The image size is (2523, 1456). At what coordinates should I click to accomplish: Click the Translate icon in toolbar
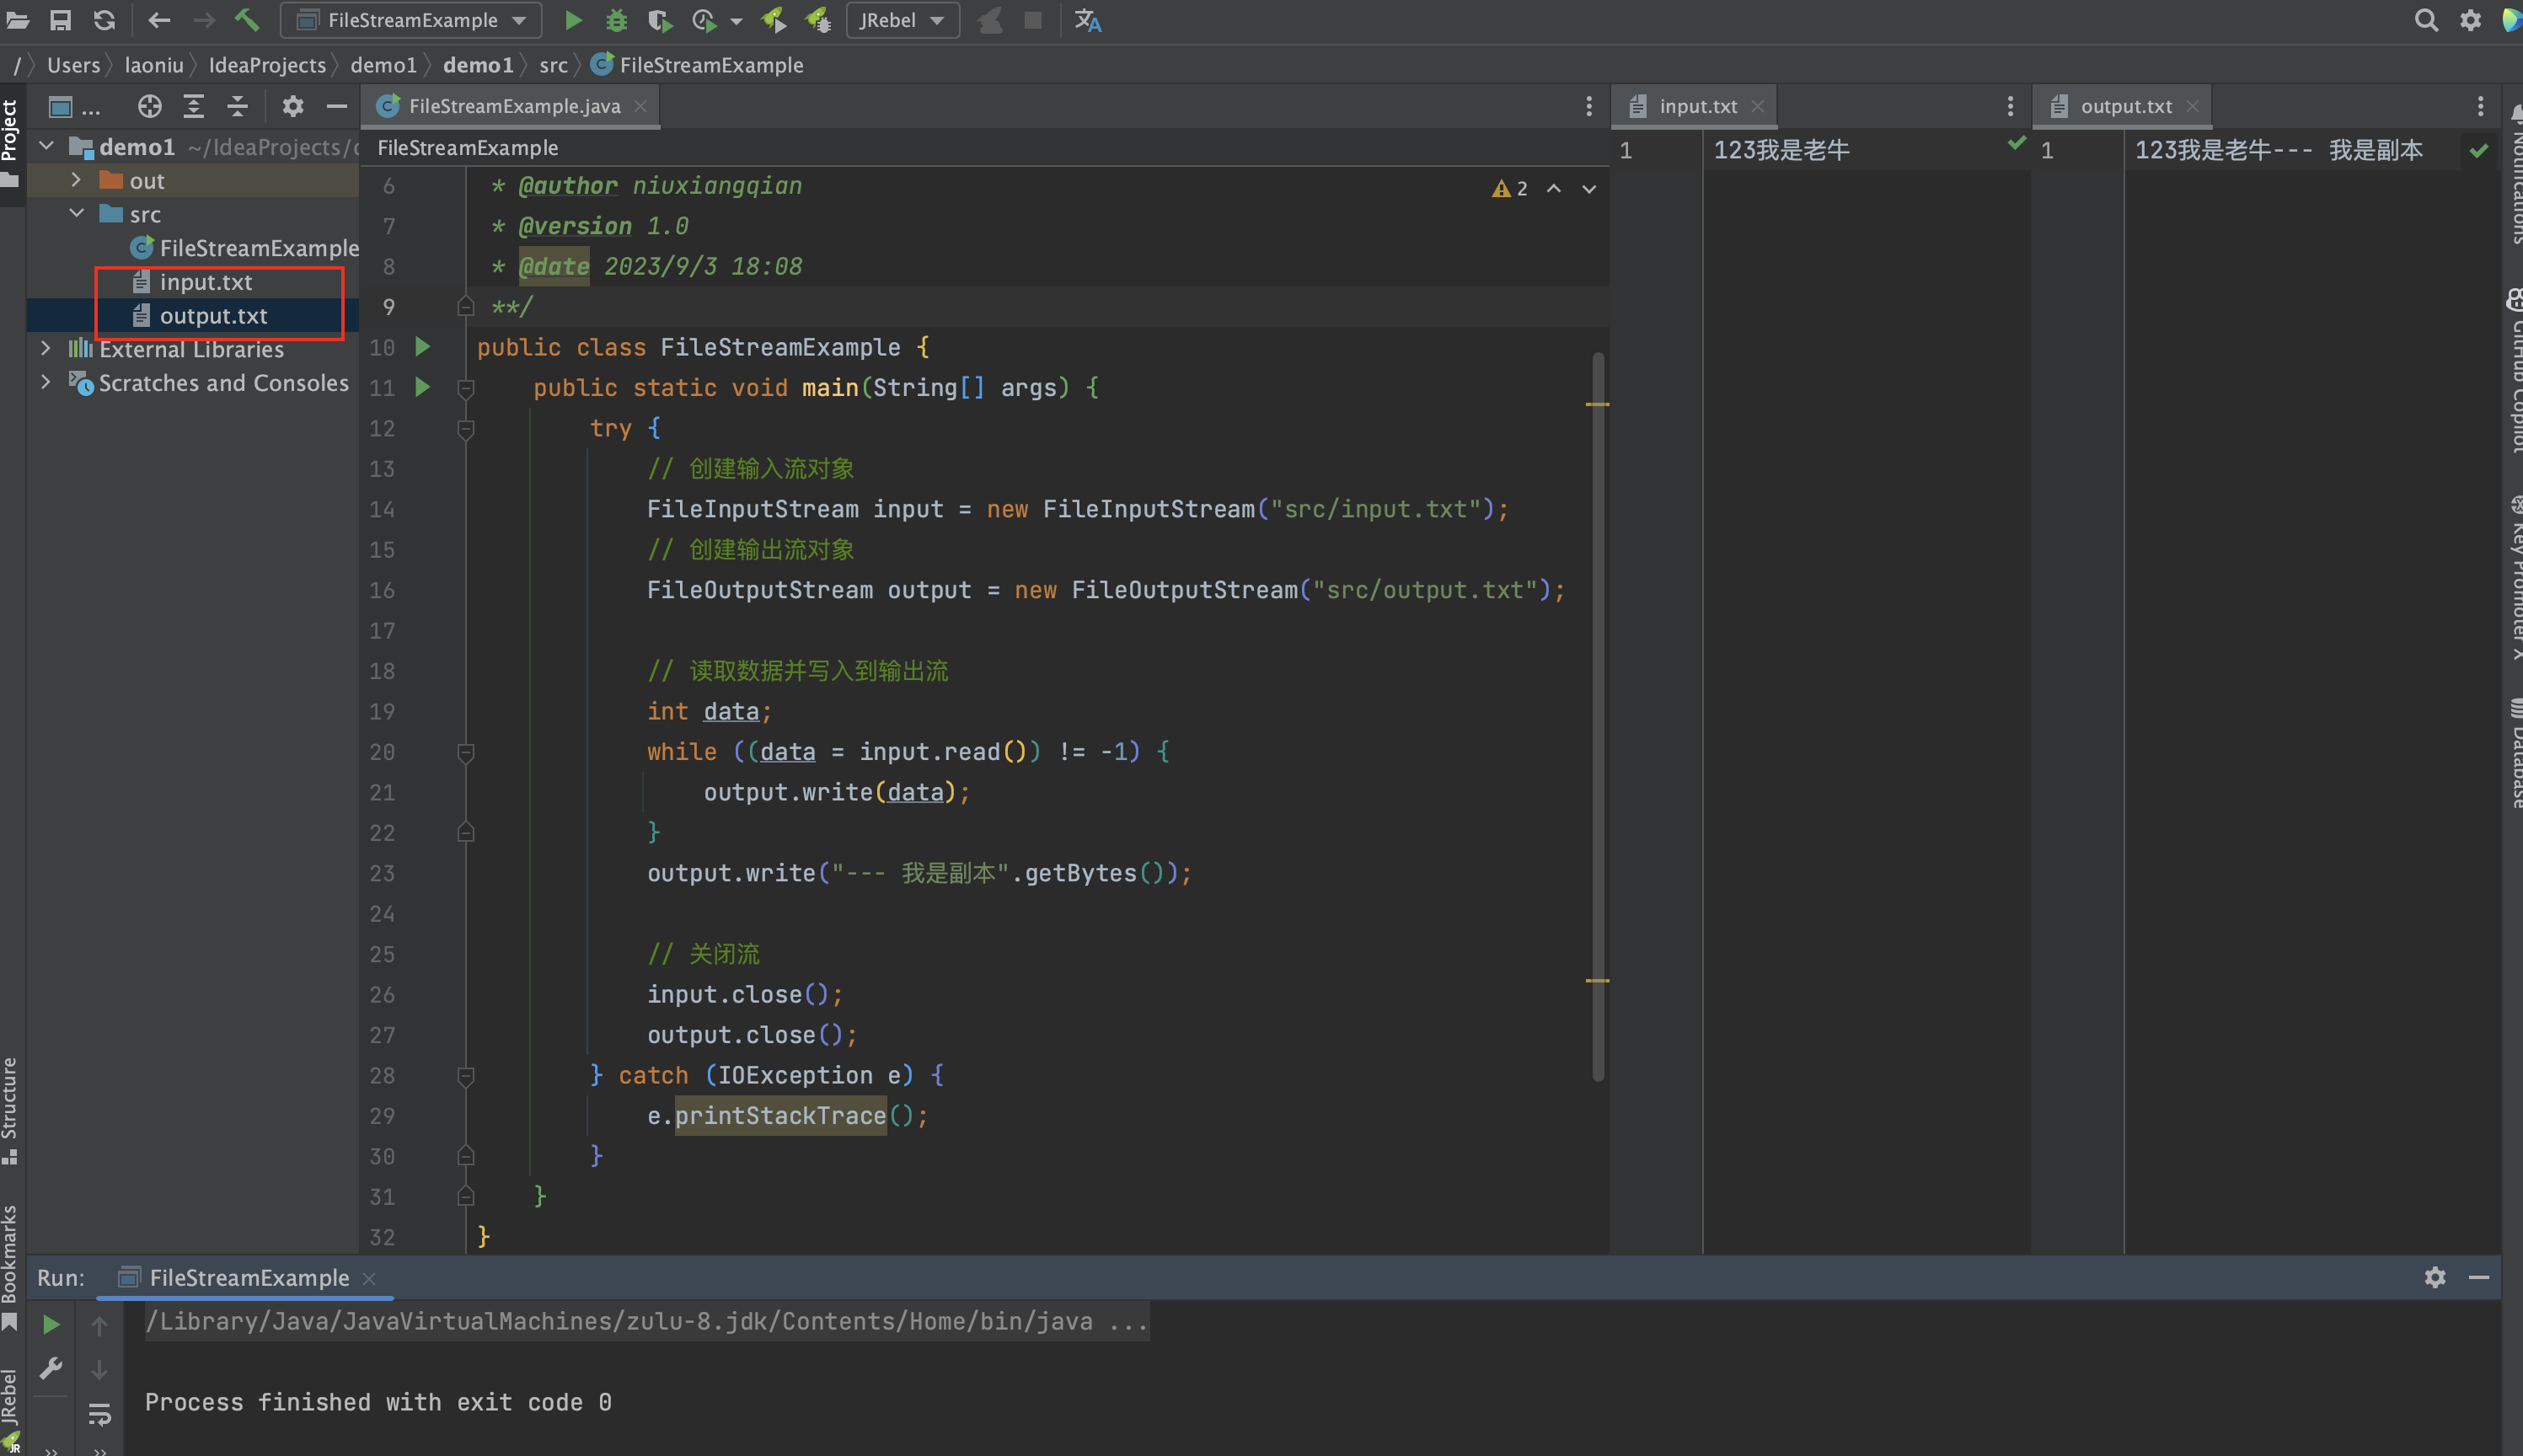(x=1087, y=20)
